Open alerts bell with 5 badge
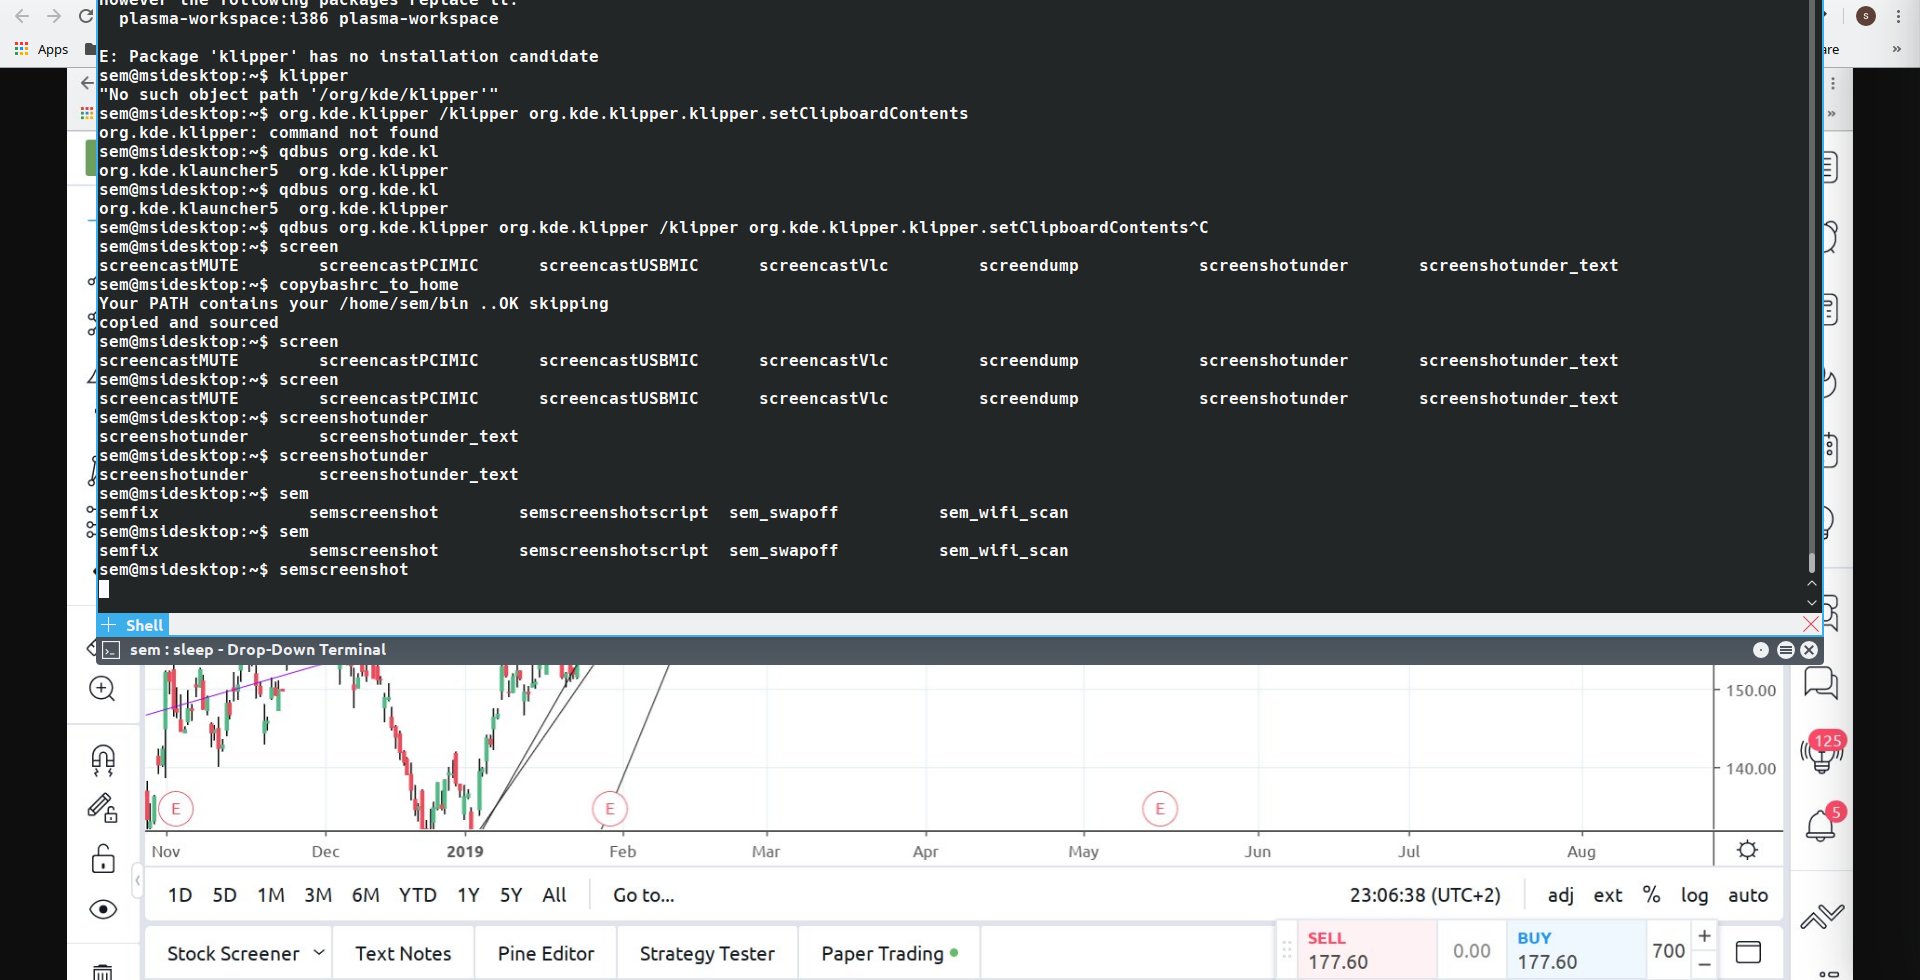 pos(1821,824)
